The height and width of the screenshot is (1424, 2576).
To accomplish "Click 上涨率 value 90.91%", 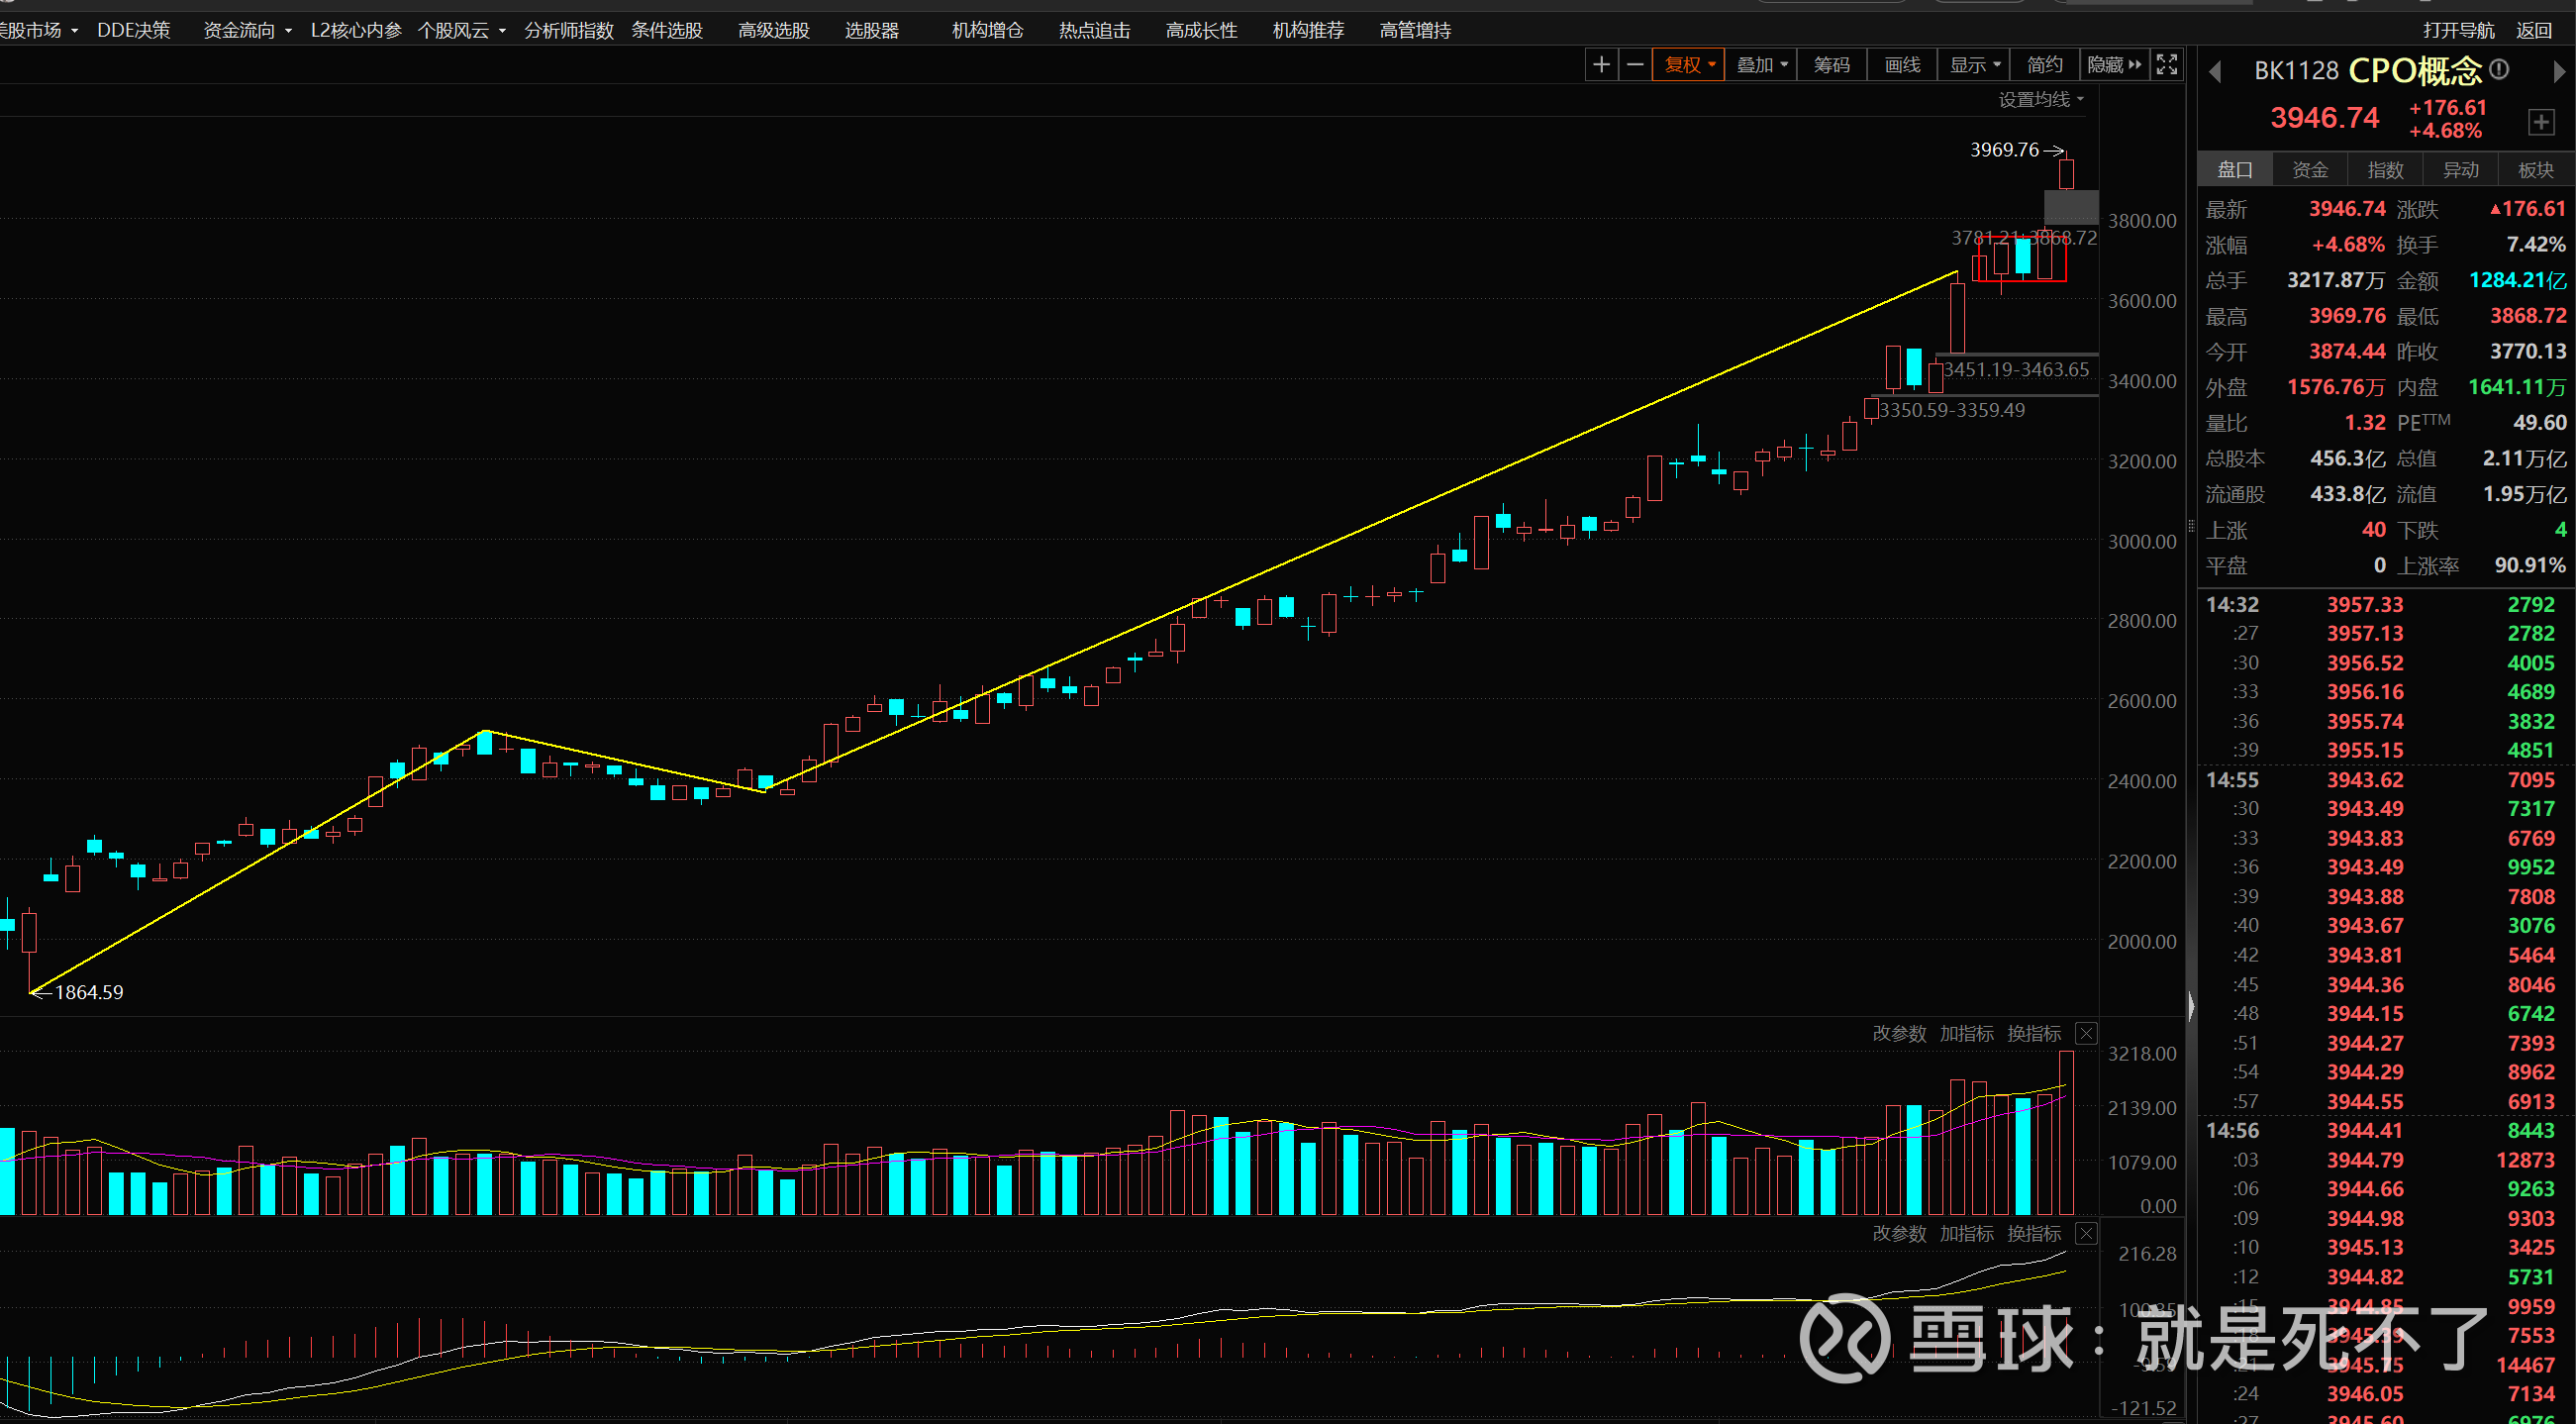I will (2529, 565).
